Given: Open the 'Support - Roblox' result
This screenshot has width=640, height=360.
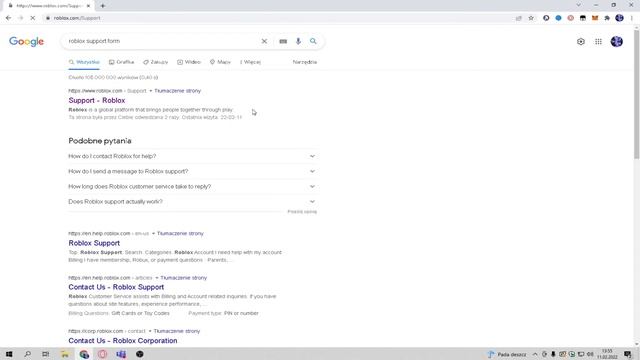Looking at the screenshot, I should tap(97, 100).
